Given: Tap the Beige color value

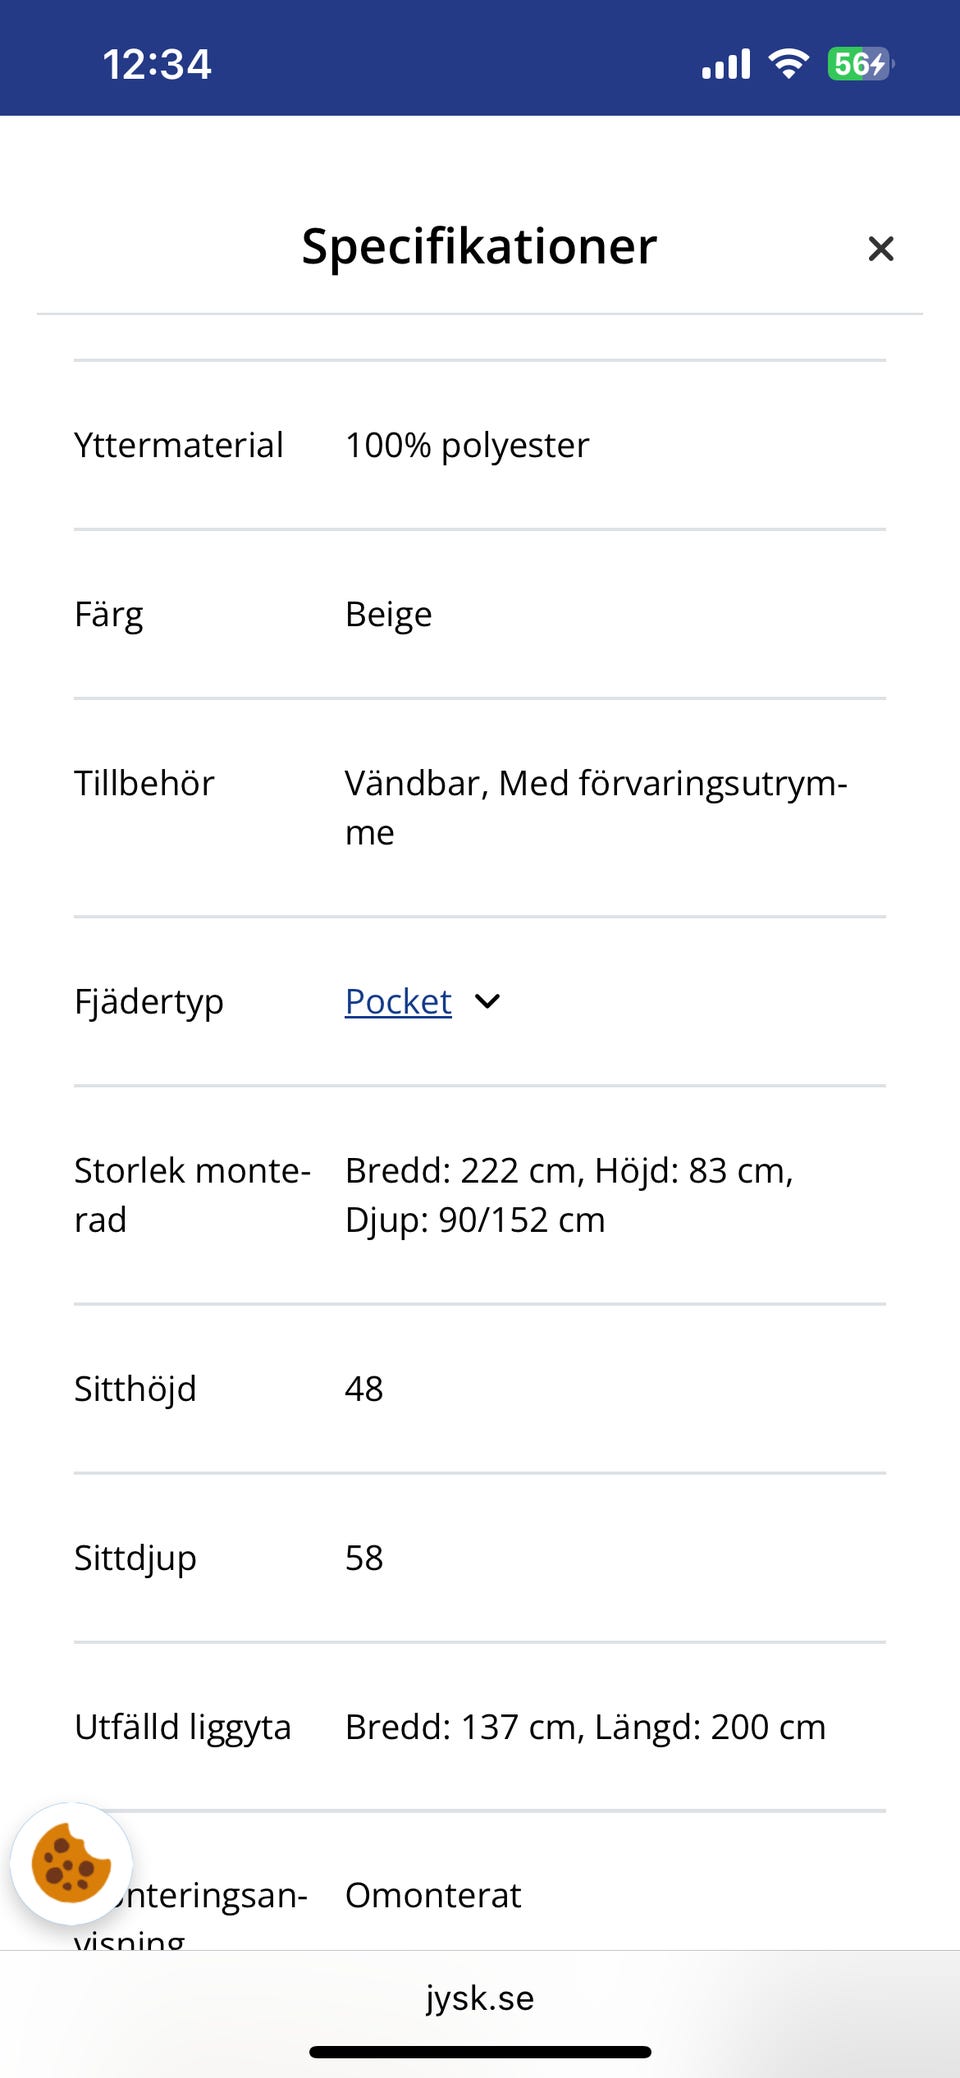Looking at the screenshot, I should click(x=388, y=614).
